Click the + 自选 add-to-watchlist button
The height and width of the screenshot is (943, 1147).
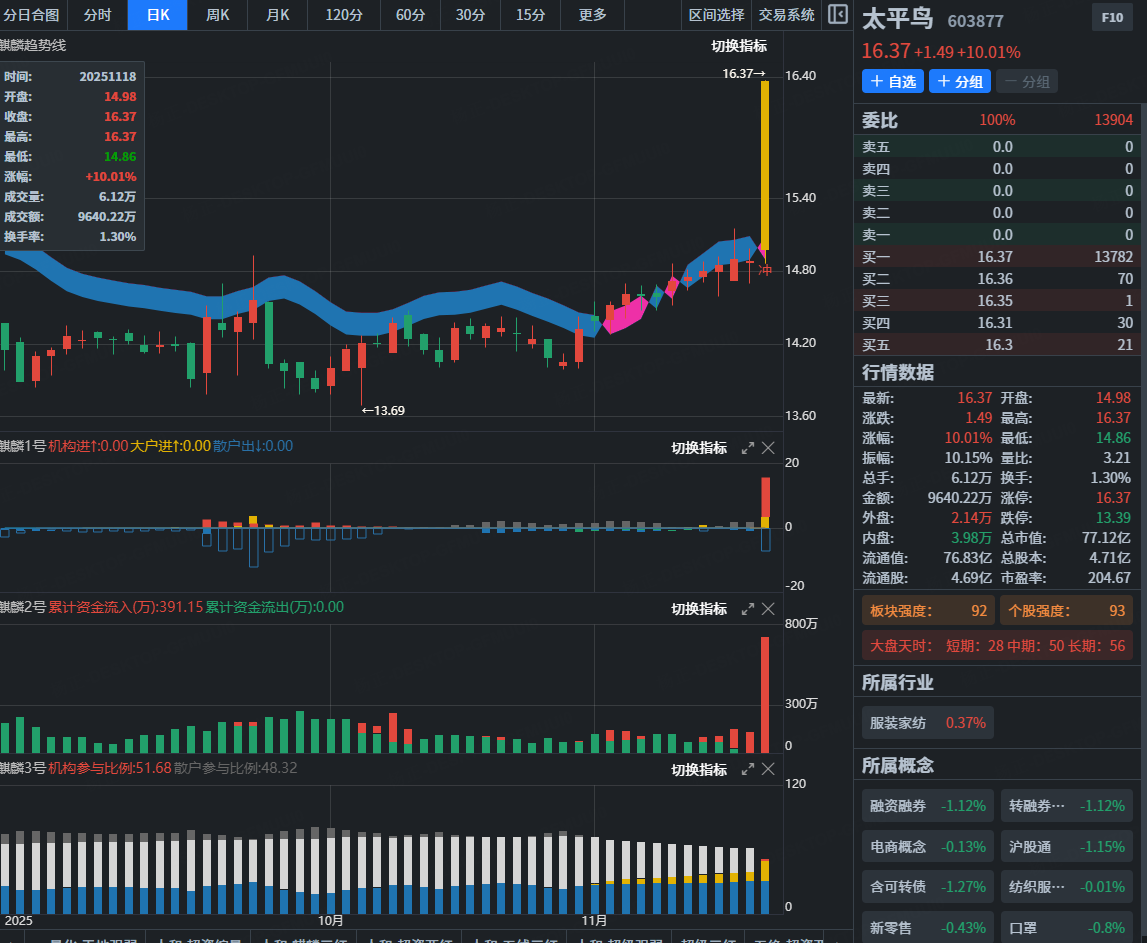tap(892, 82)
